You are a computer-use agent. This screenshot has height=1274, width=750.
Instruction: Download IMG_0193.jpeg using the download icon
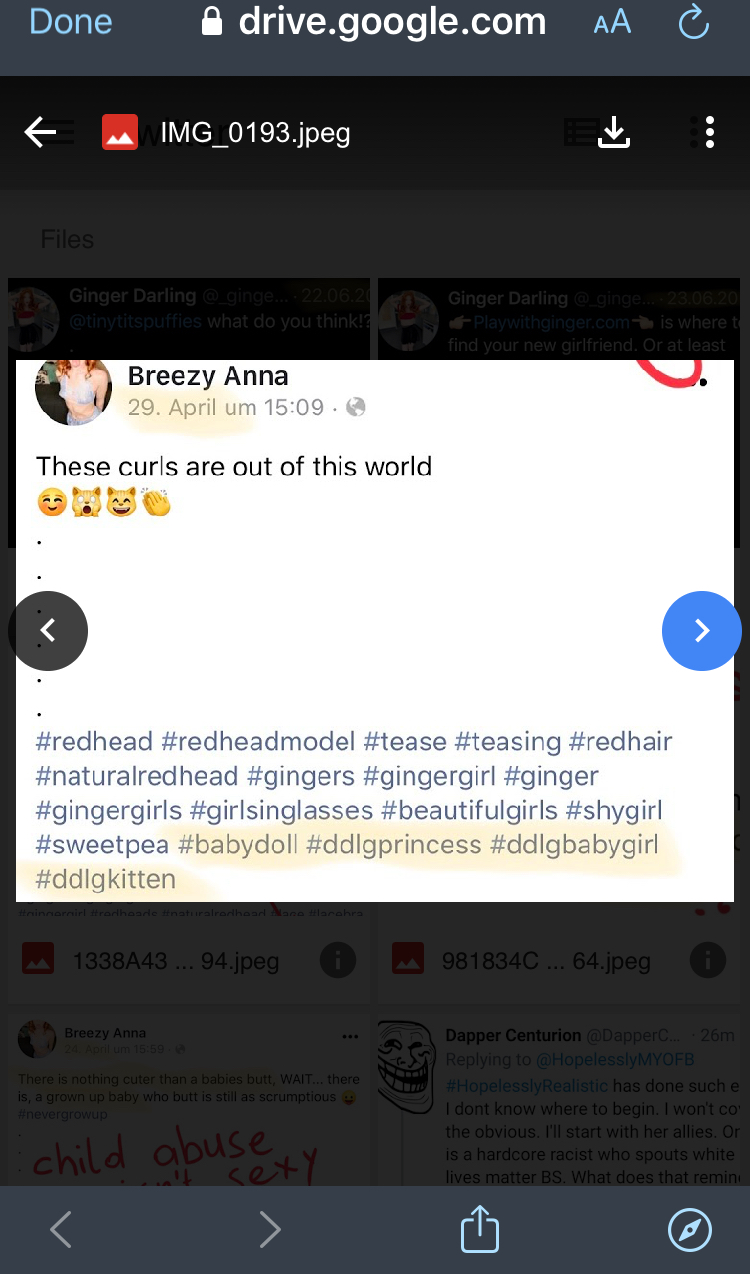(x=614, y=132)
